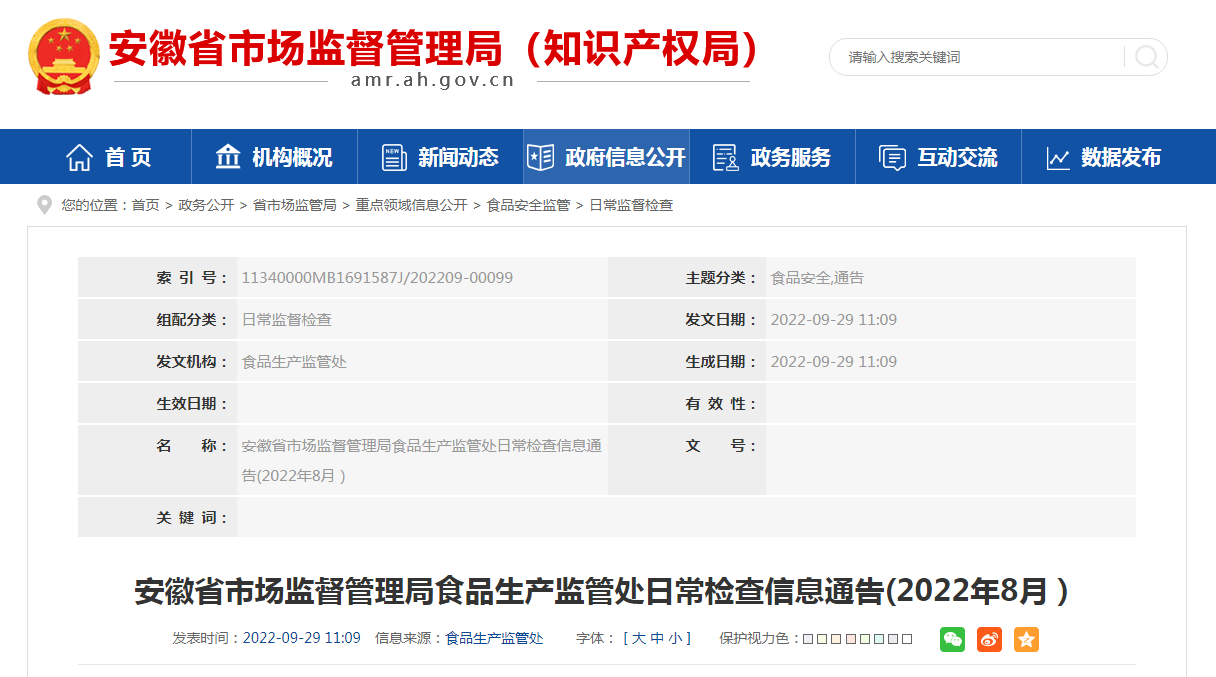Click the chat icon beside 互动交流

[x=892, y=157]
